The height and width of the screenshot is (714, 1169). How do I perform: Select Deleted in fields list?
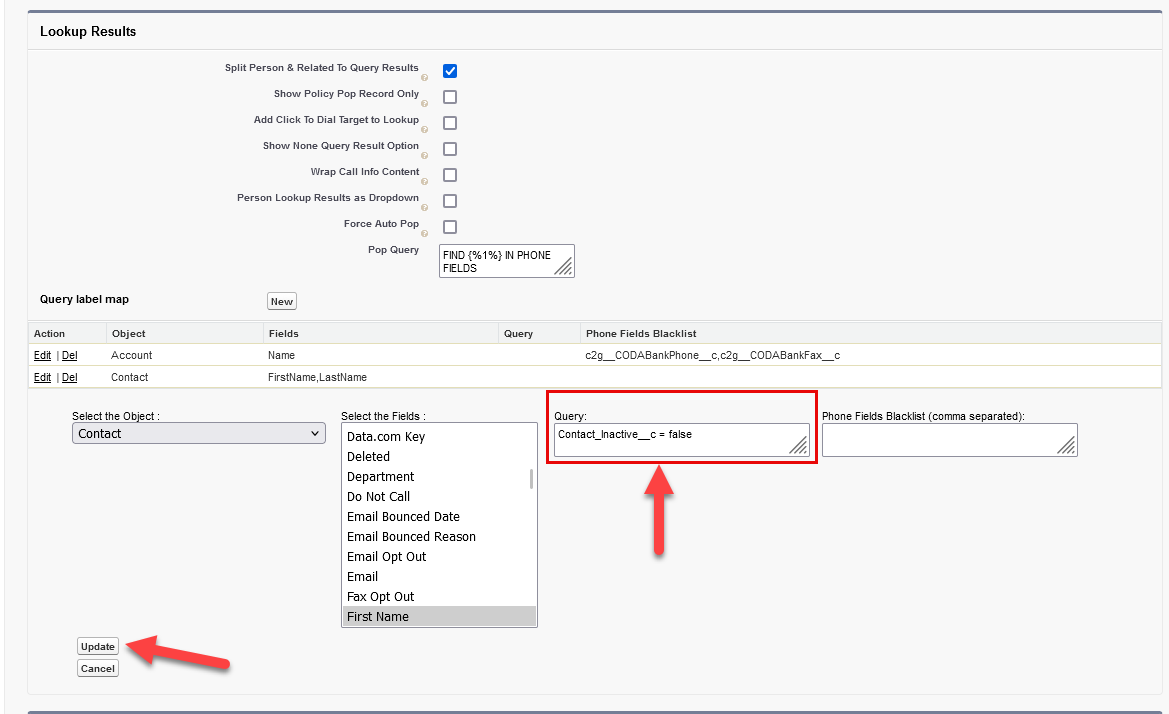(x=438, y=457)
